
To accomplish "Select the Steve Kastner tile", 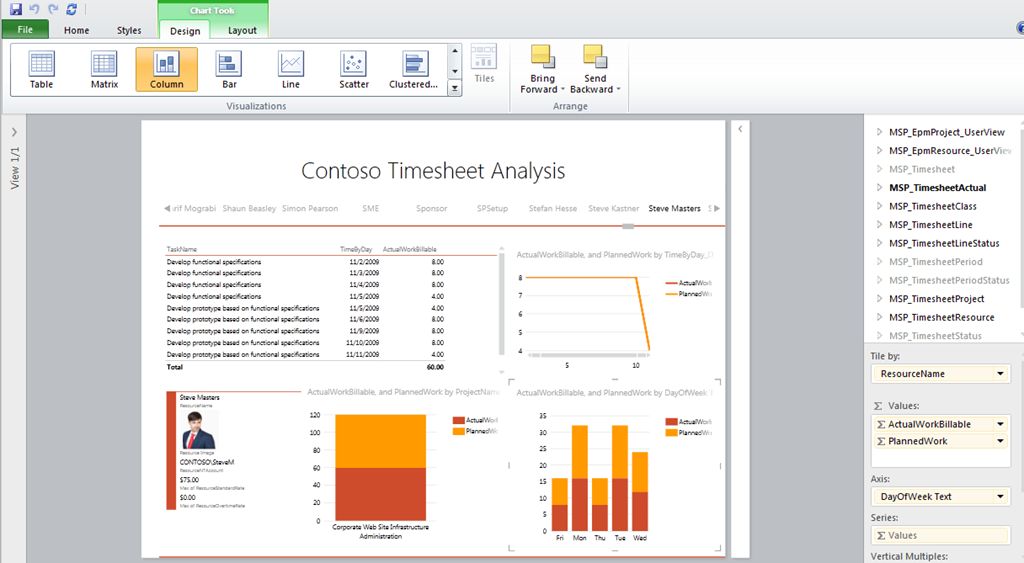I will (613, 208).
